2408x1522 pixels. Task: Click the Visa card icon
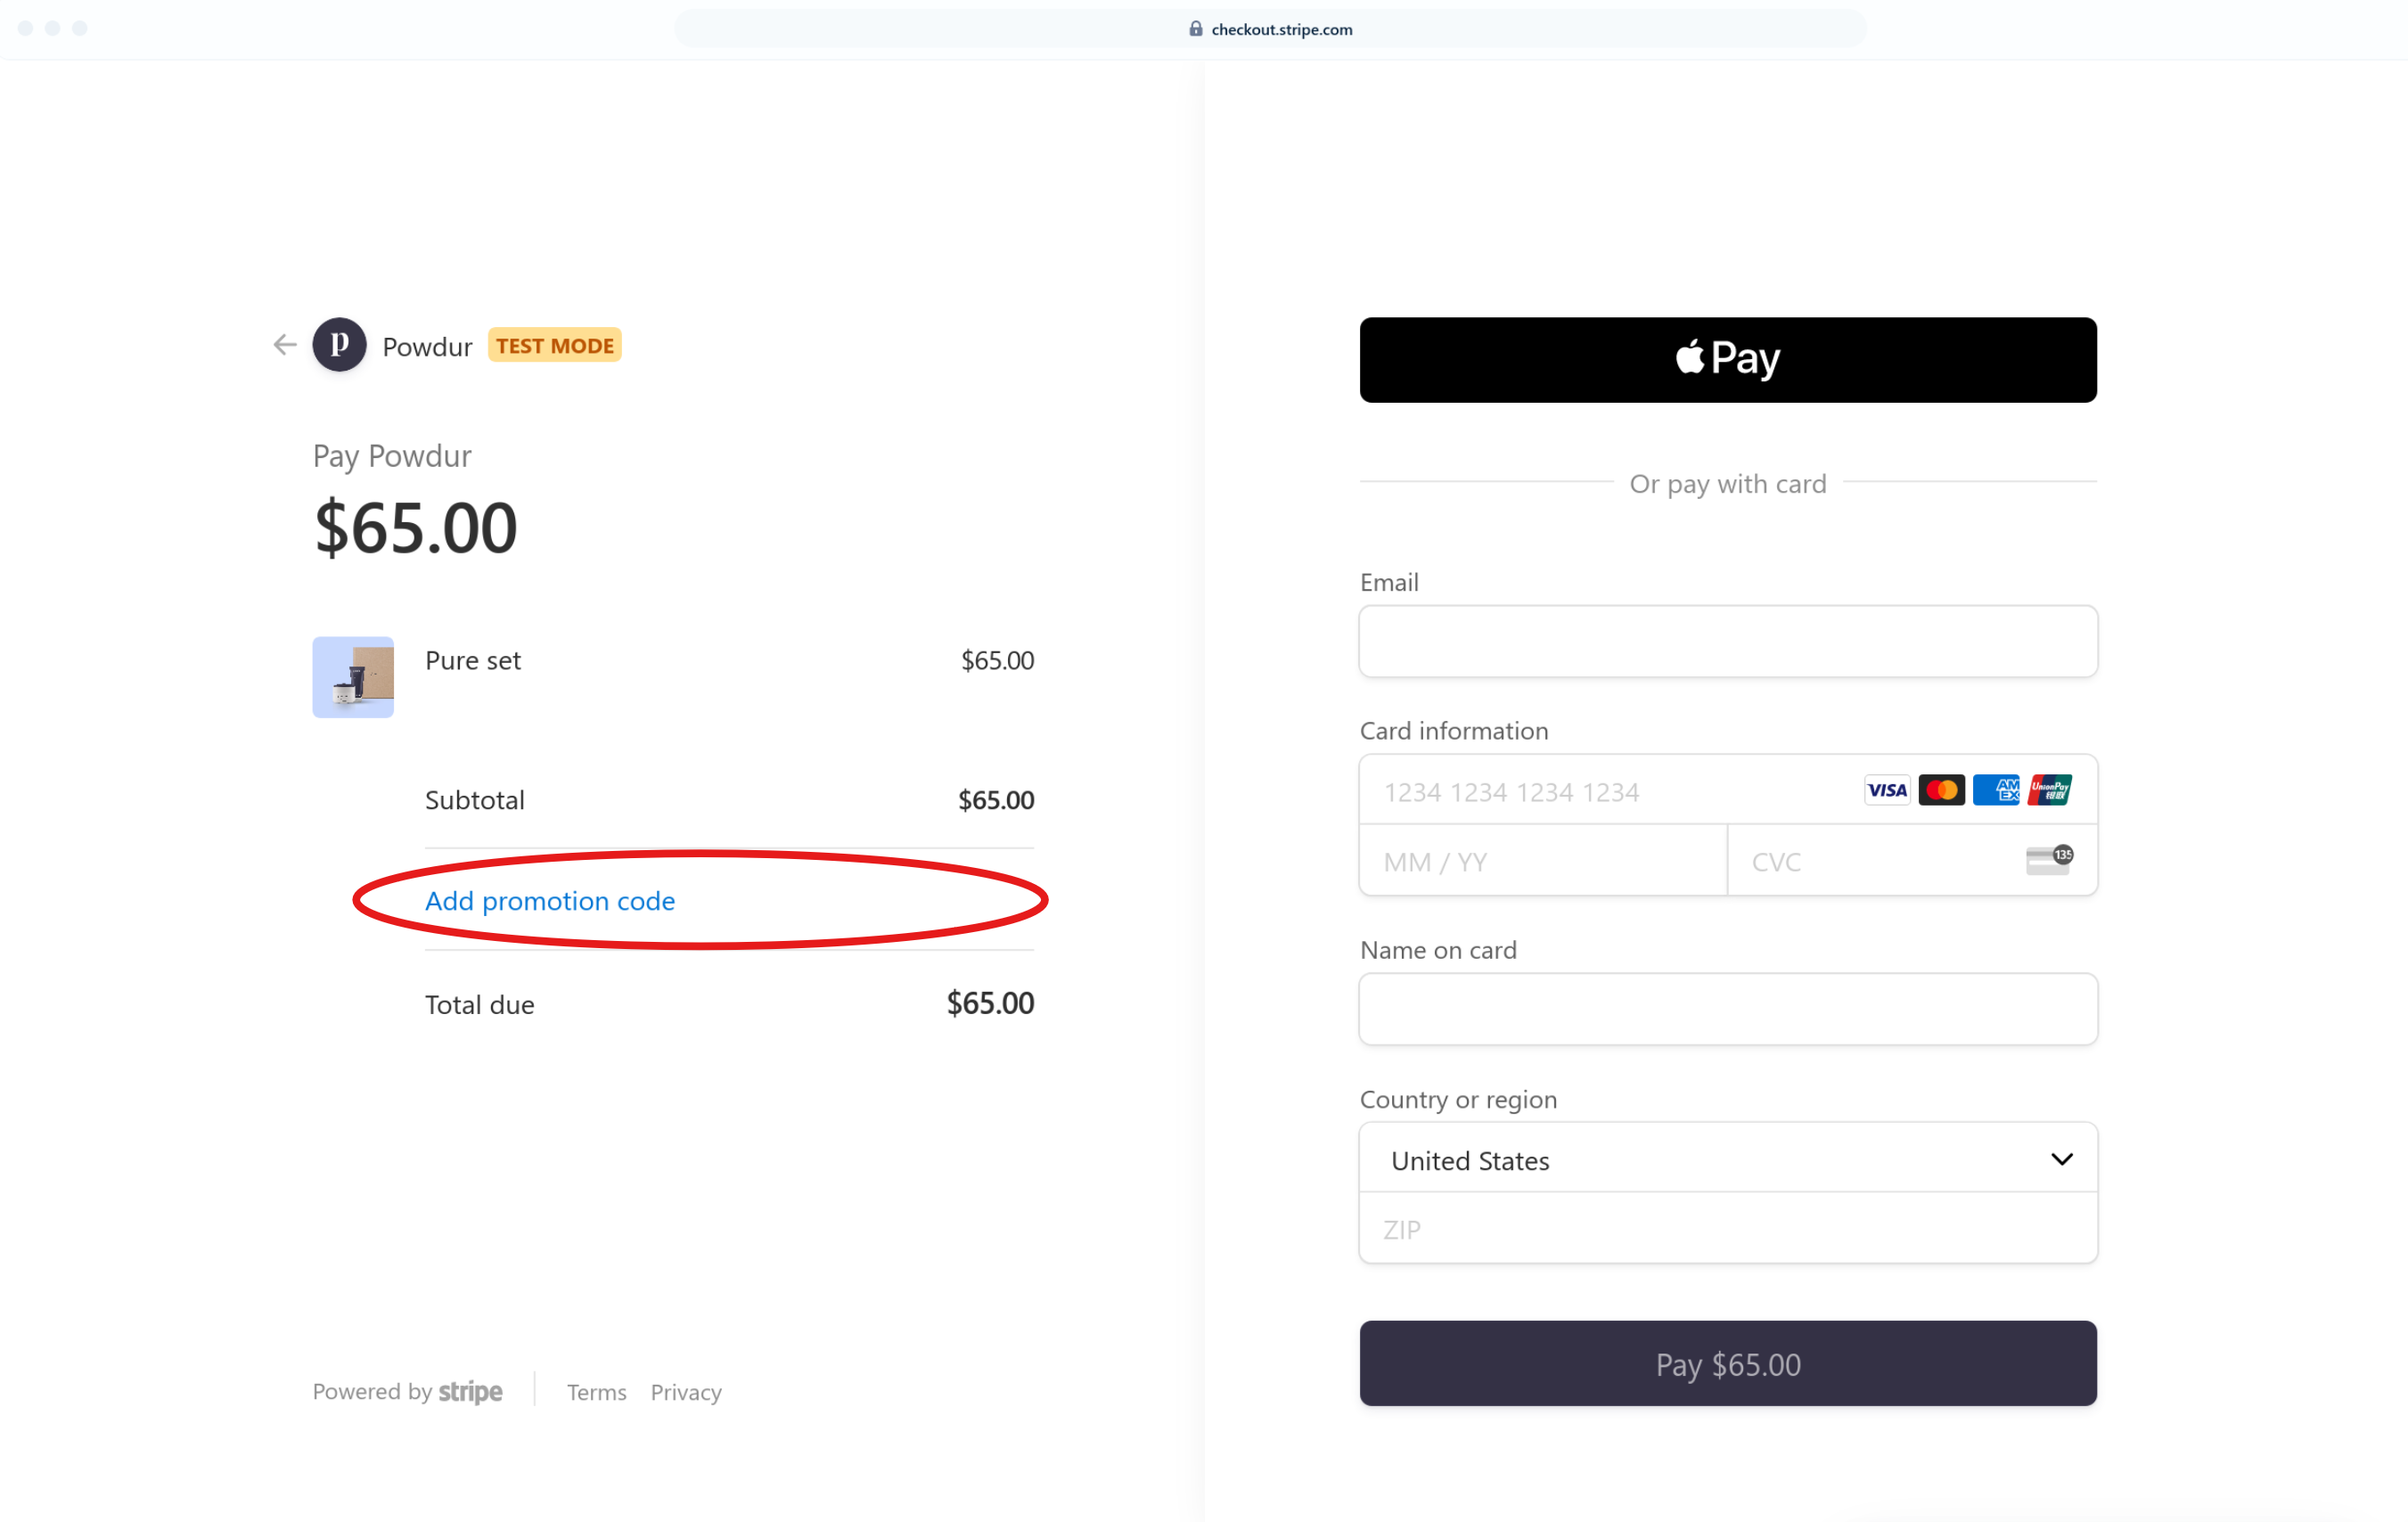click(1886, 790)
